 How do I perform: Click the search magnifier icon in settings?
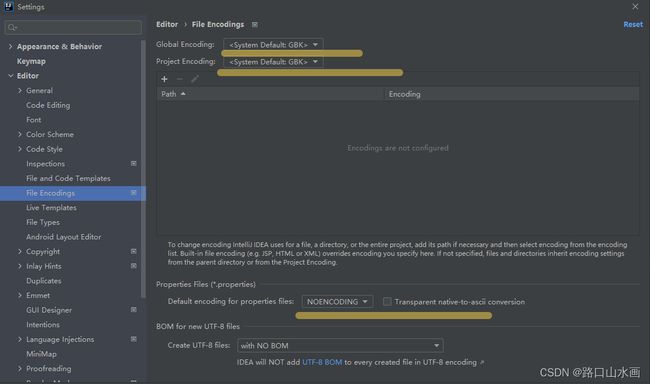[12, 27]
